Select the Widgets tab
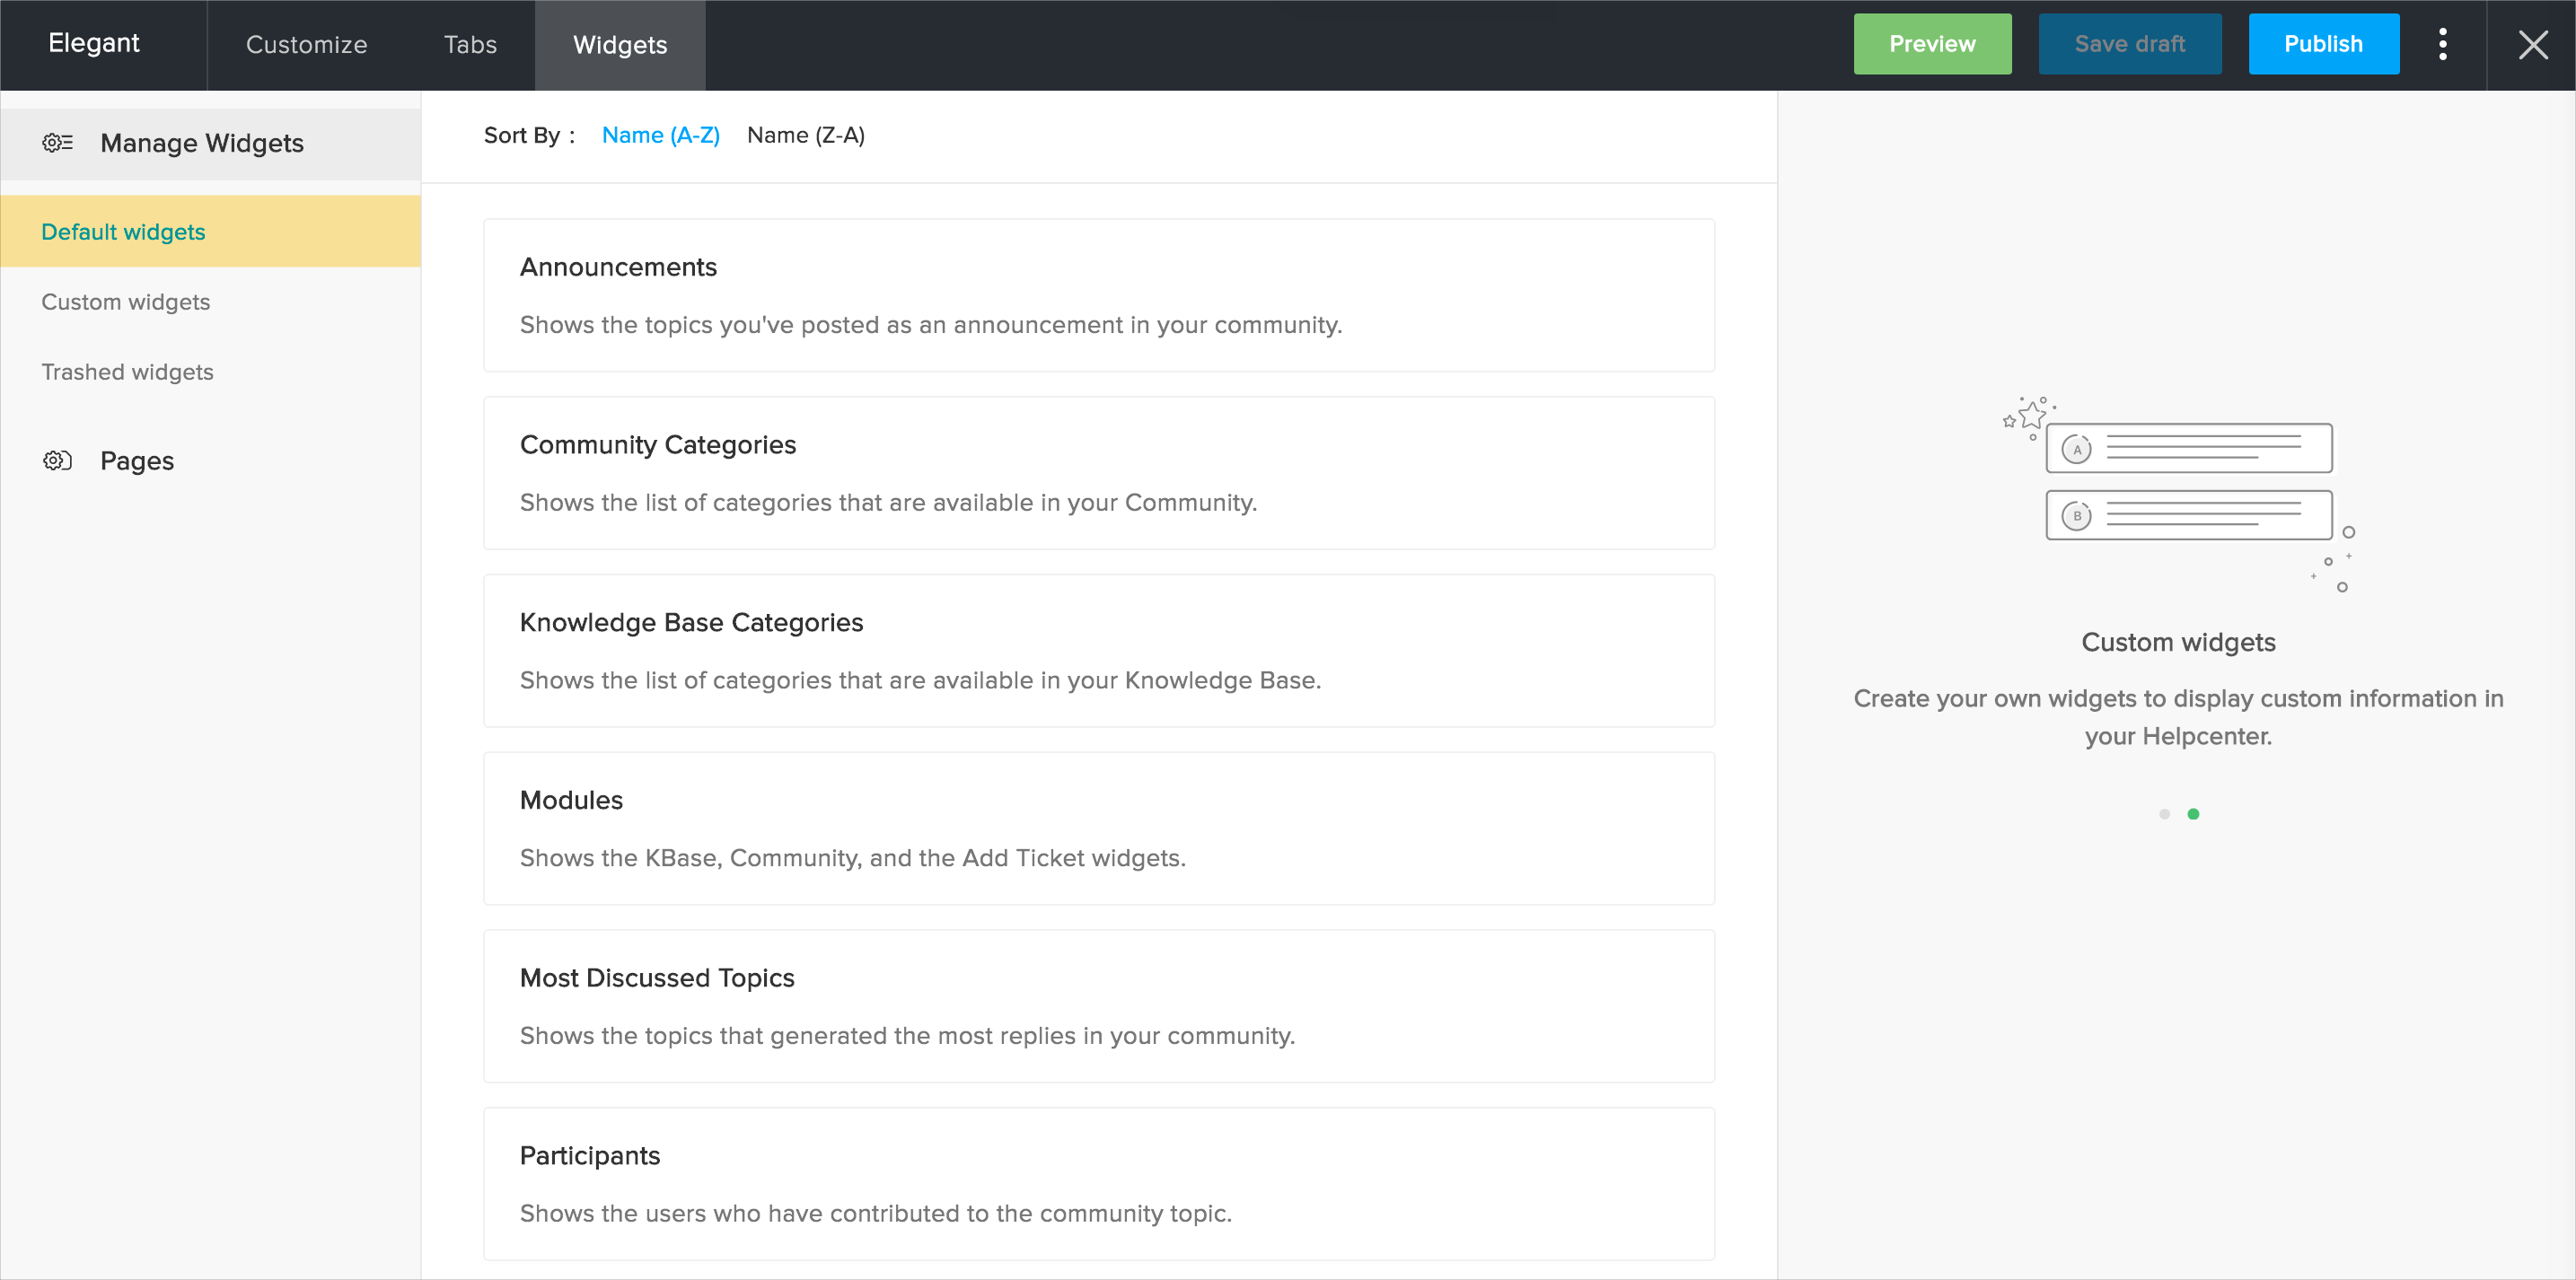This screenshot has width=2576, height=1280. [620, 45]
